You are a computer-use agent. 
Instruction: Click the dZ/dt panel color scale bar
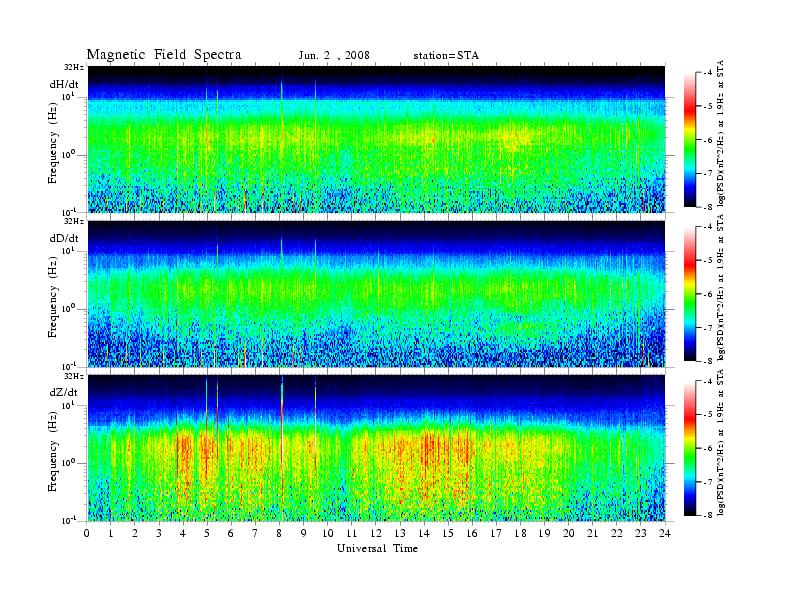point(689,448)
